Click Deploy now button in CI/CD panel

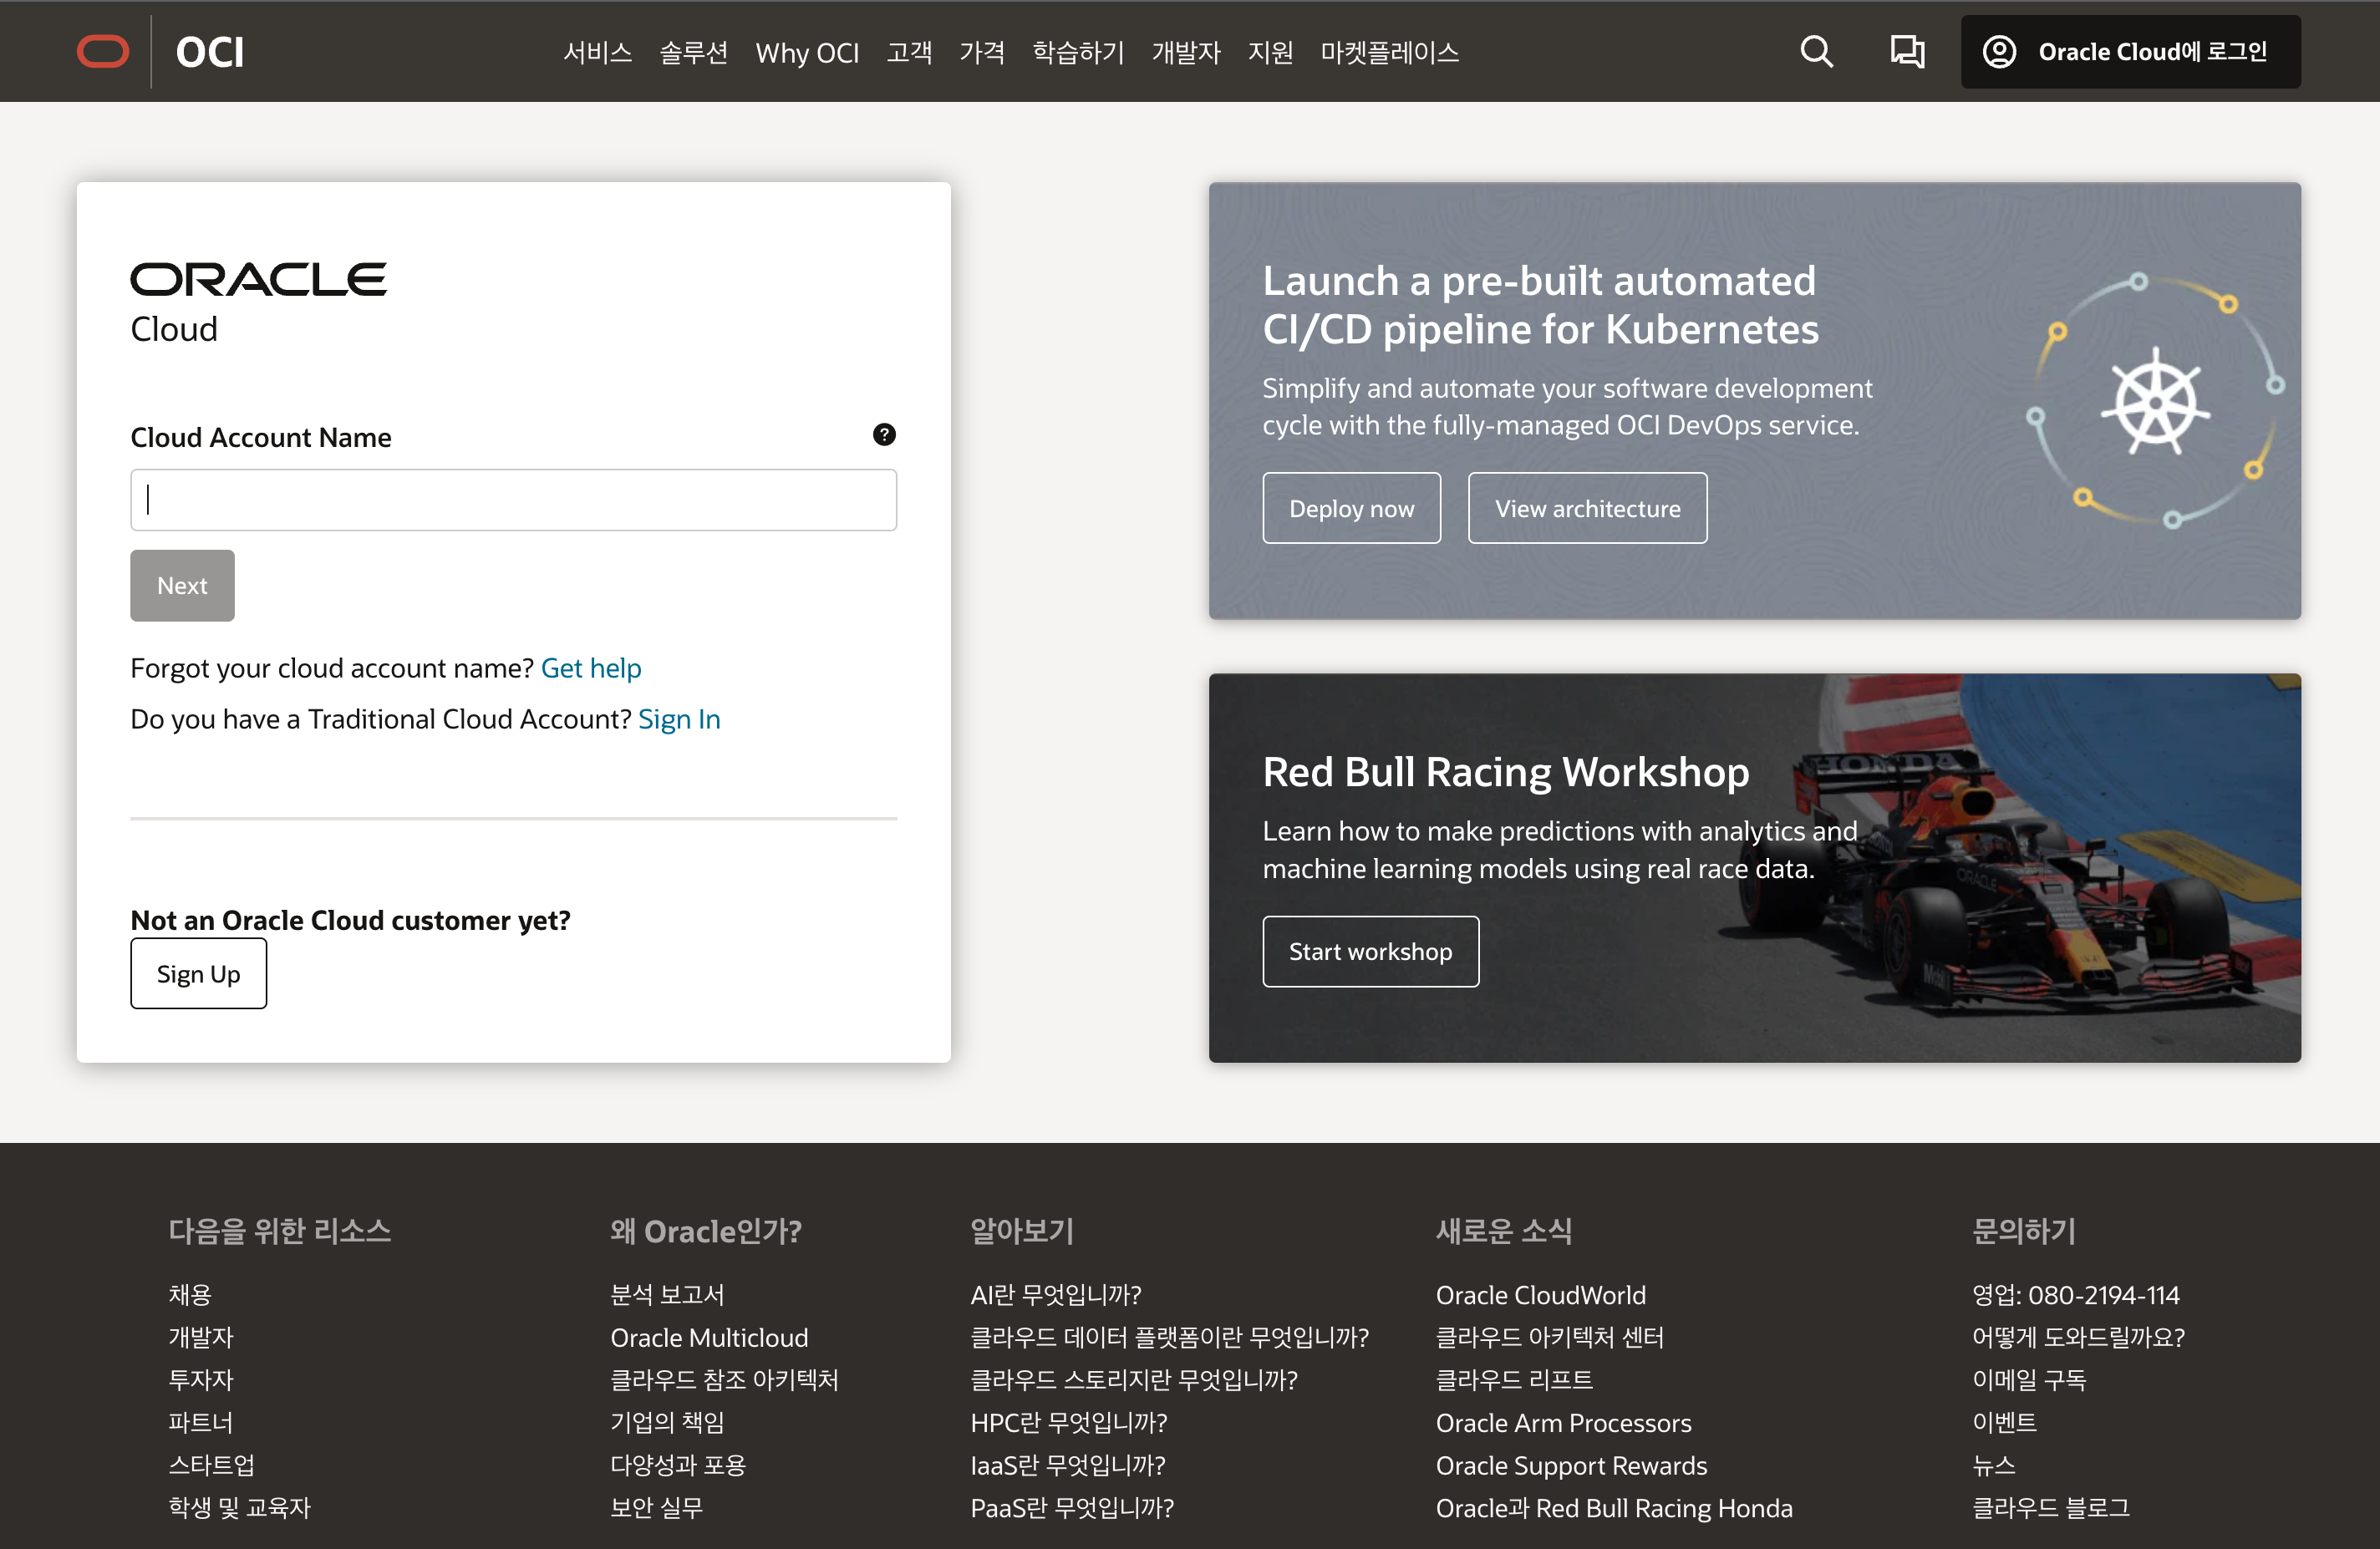tap(1351, 506)
